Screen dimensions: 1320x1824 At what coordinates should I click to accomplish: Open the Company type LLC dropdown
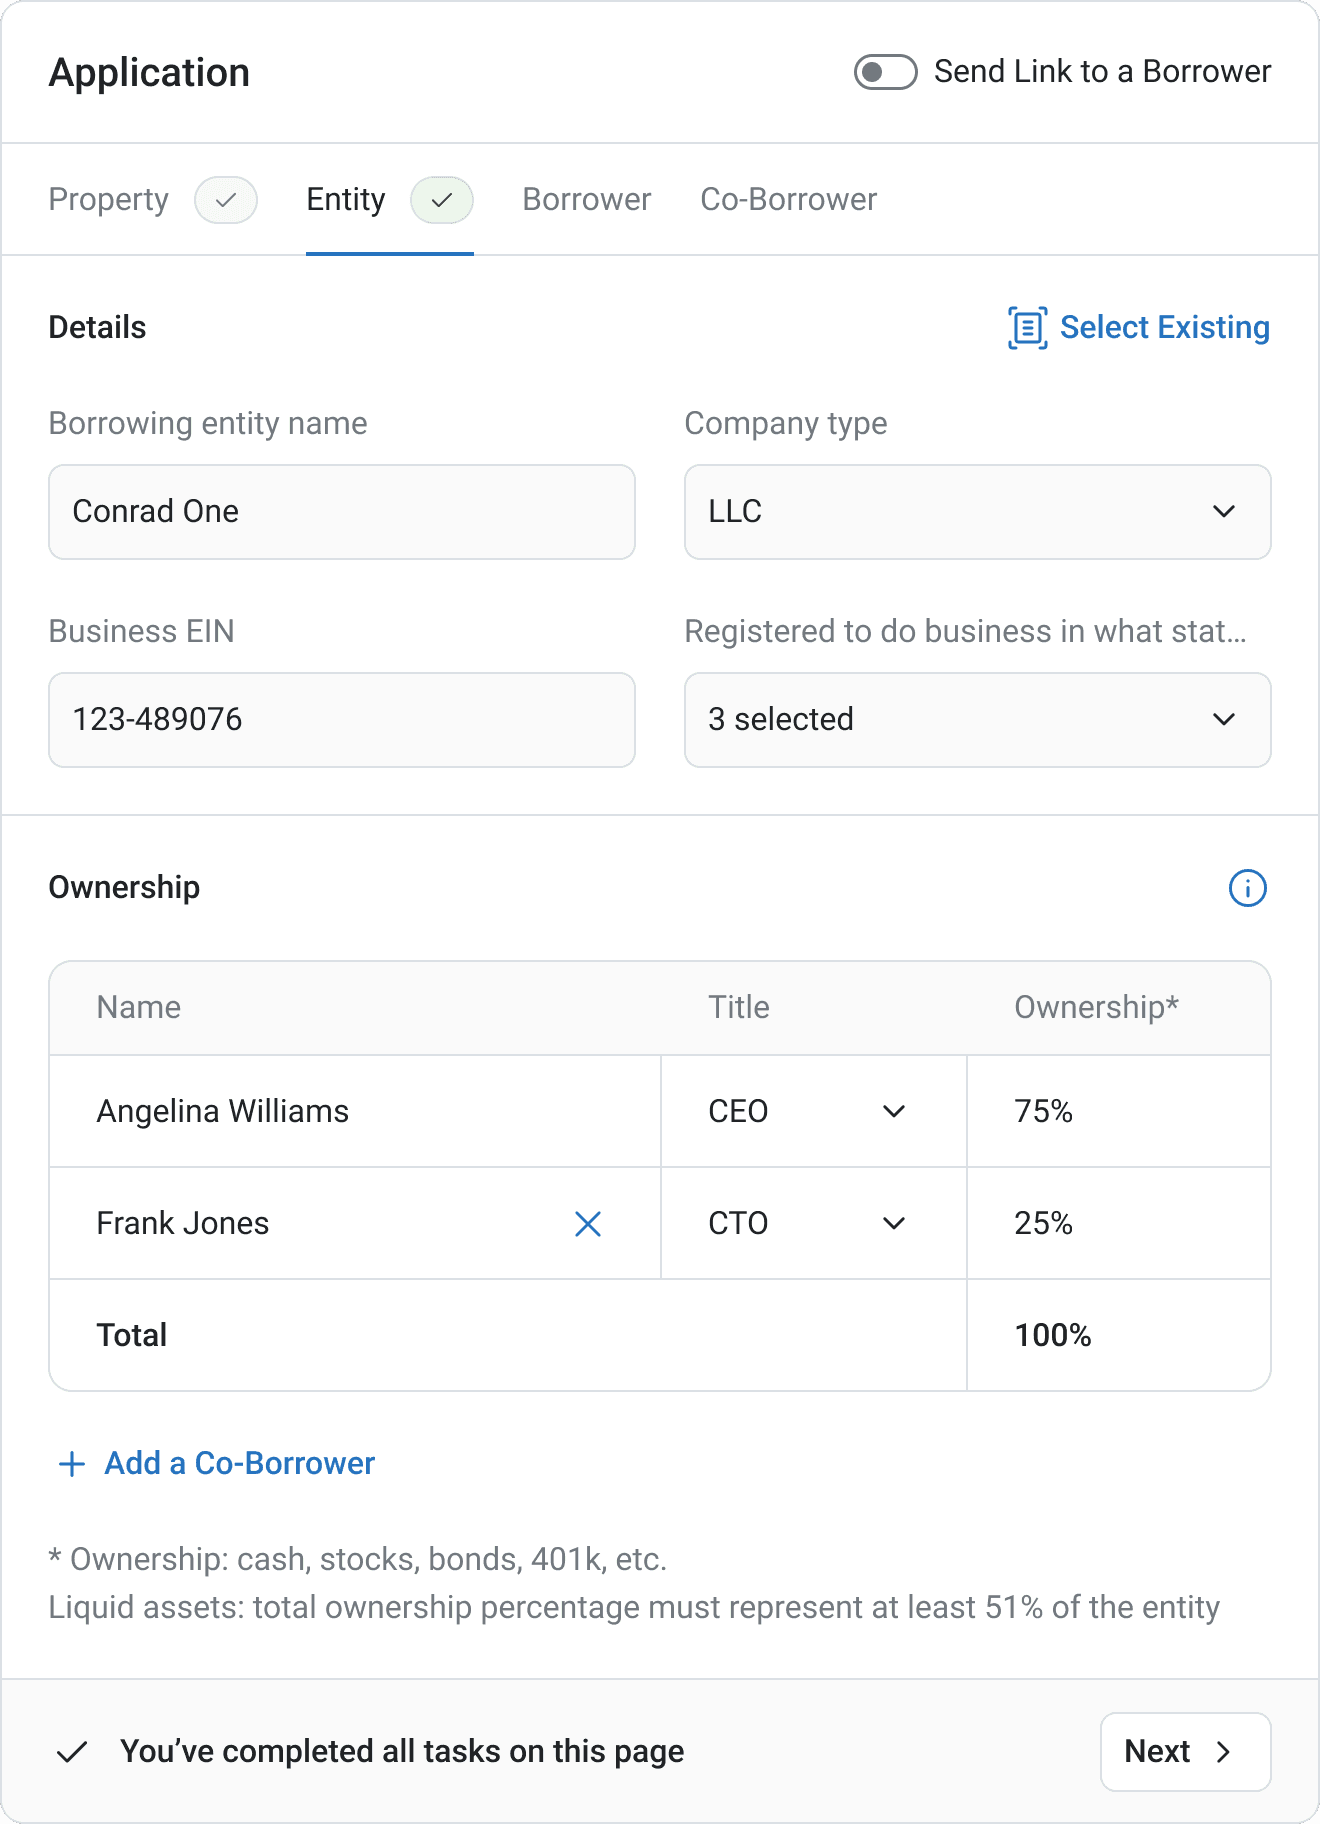(x=977, y=512)
